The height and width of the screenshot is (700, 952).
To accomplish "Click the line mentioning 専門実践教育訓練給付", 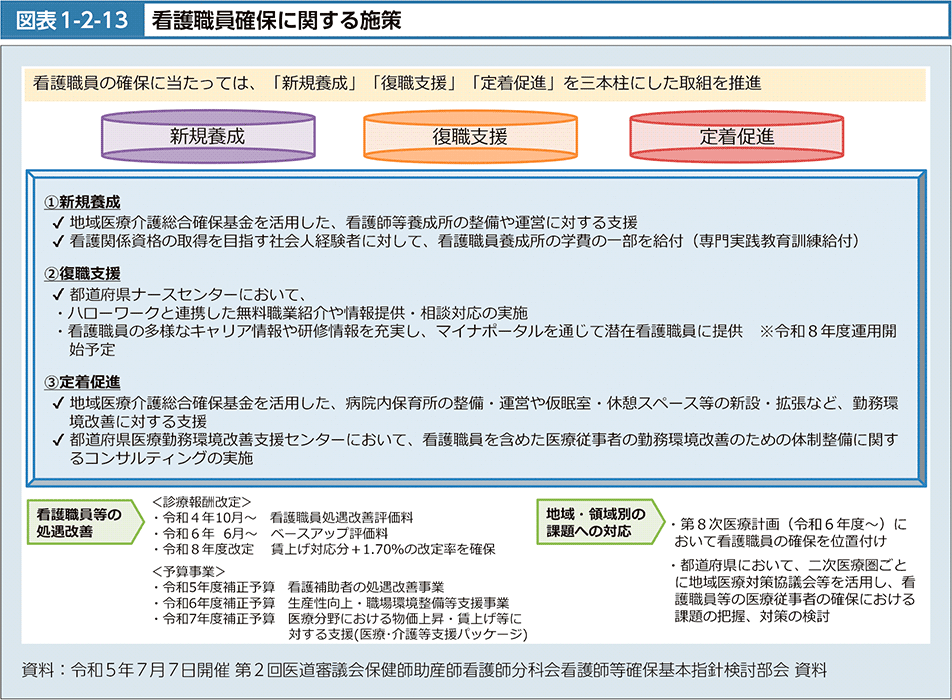I will pyautogui.click(x=464, y=241).
